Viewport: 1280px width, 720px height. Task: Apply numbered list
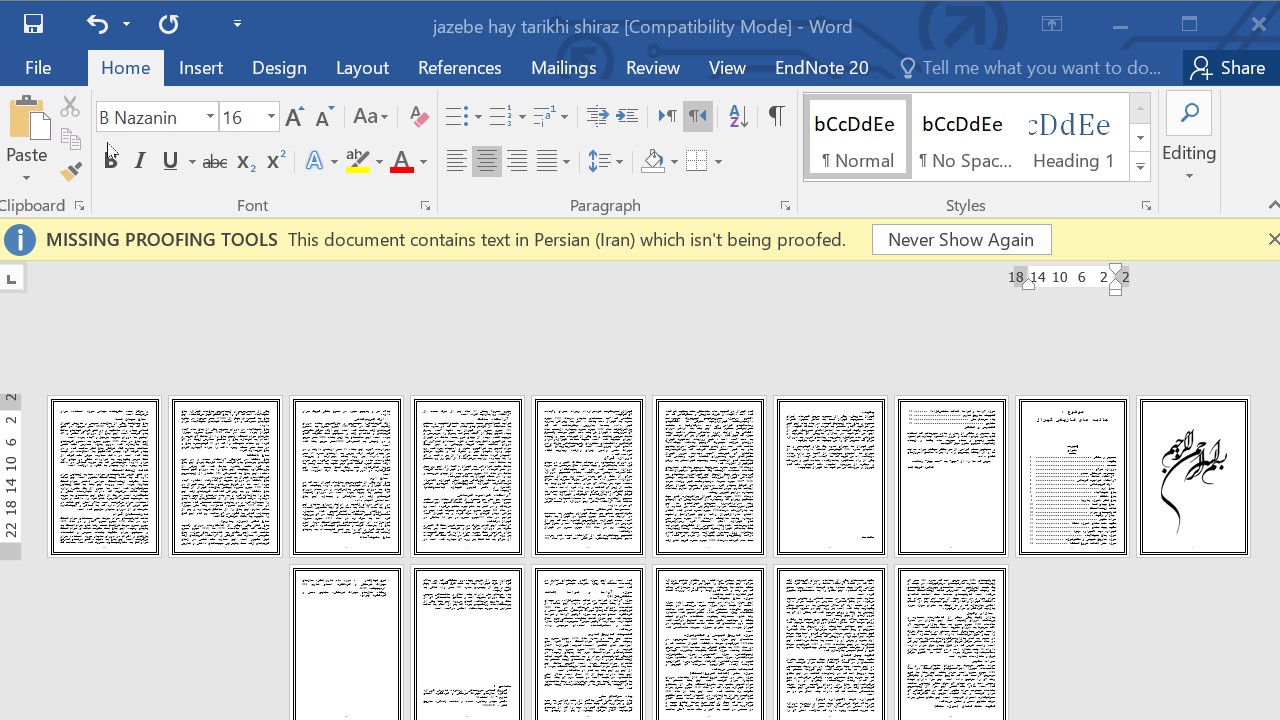pos(501,117)
